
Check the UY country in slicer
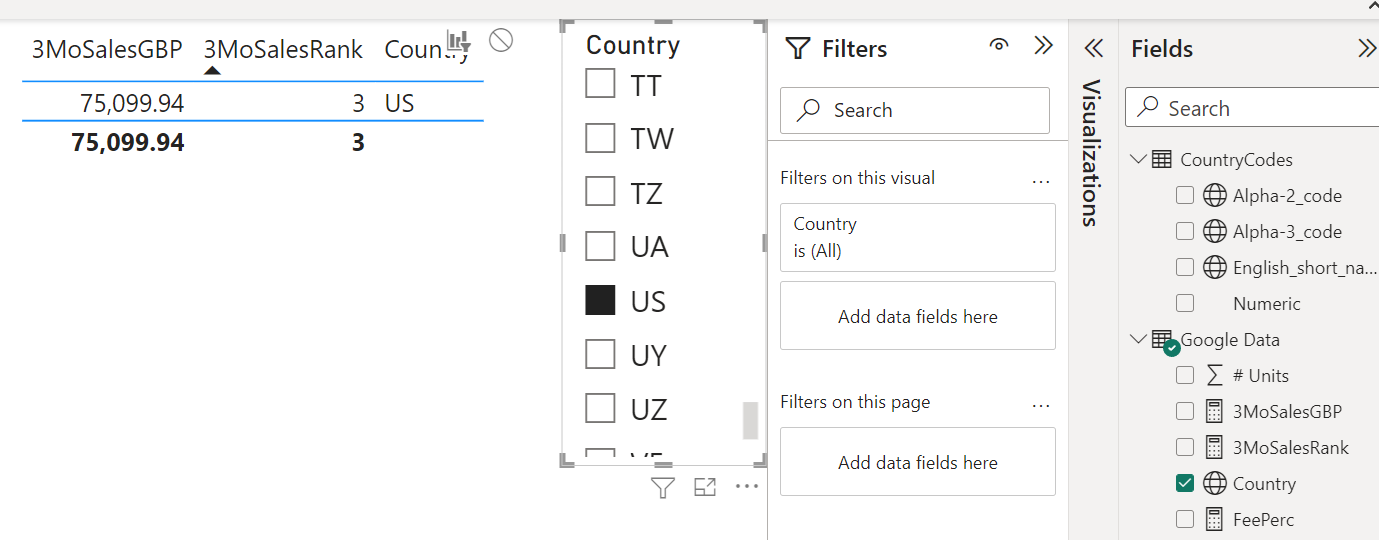pyautogui.click(x=600, y=354)
